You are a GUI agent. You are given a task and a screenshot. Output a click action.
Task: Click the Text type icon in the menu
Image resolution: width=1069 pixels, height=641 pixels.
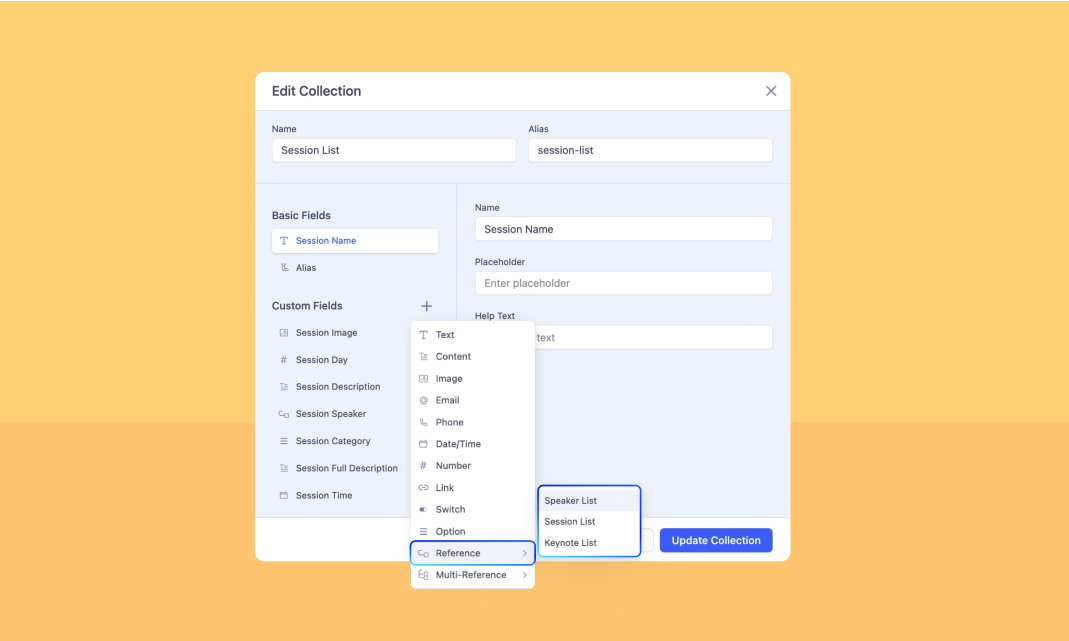tap(423, 335)
